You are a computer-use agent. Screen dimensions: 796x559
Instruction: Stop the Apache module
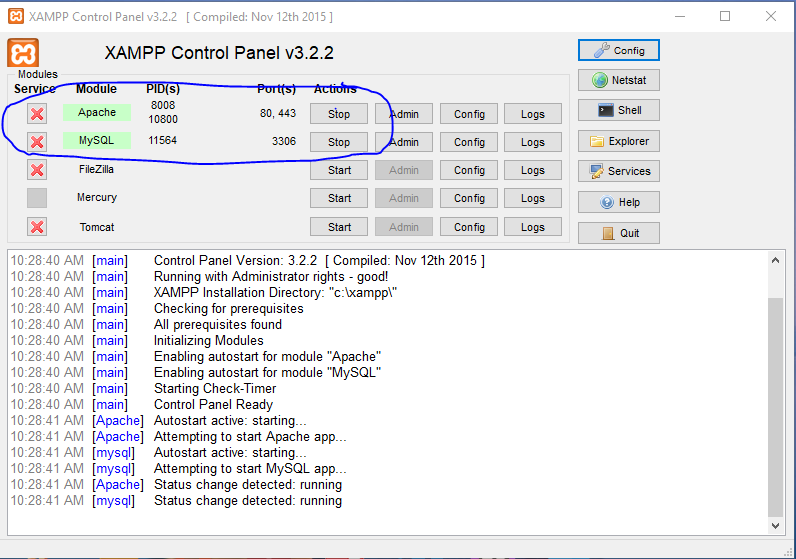tap(339, 114)
